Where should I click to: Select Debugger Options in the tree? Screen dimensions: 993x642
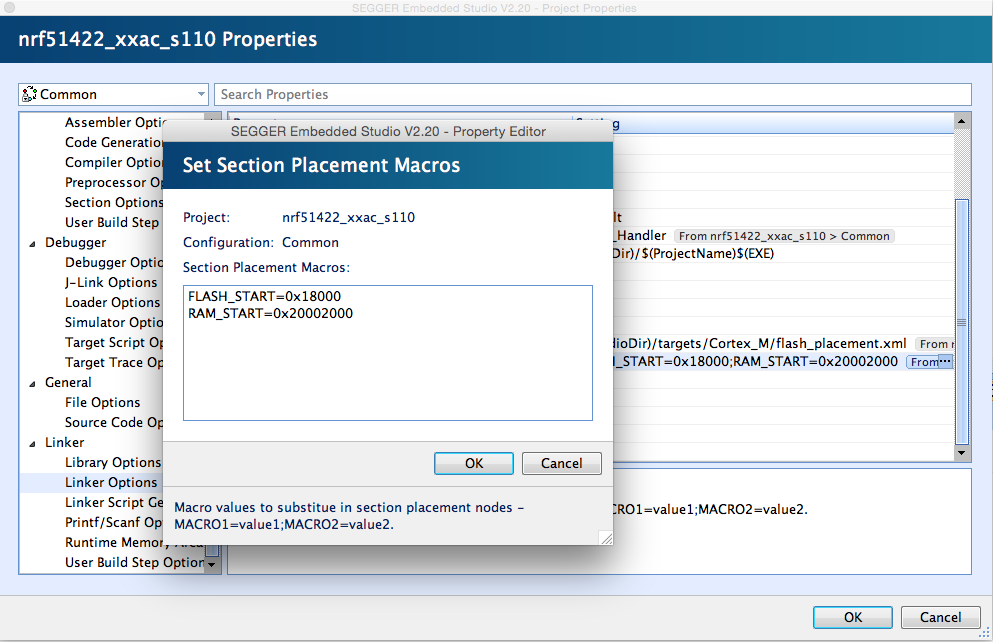click(113, 263)
